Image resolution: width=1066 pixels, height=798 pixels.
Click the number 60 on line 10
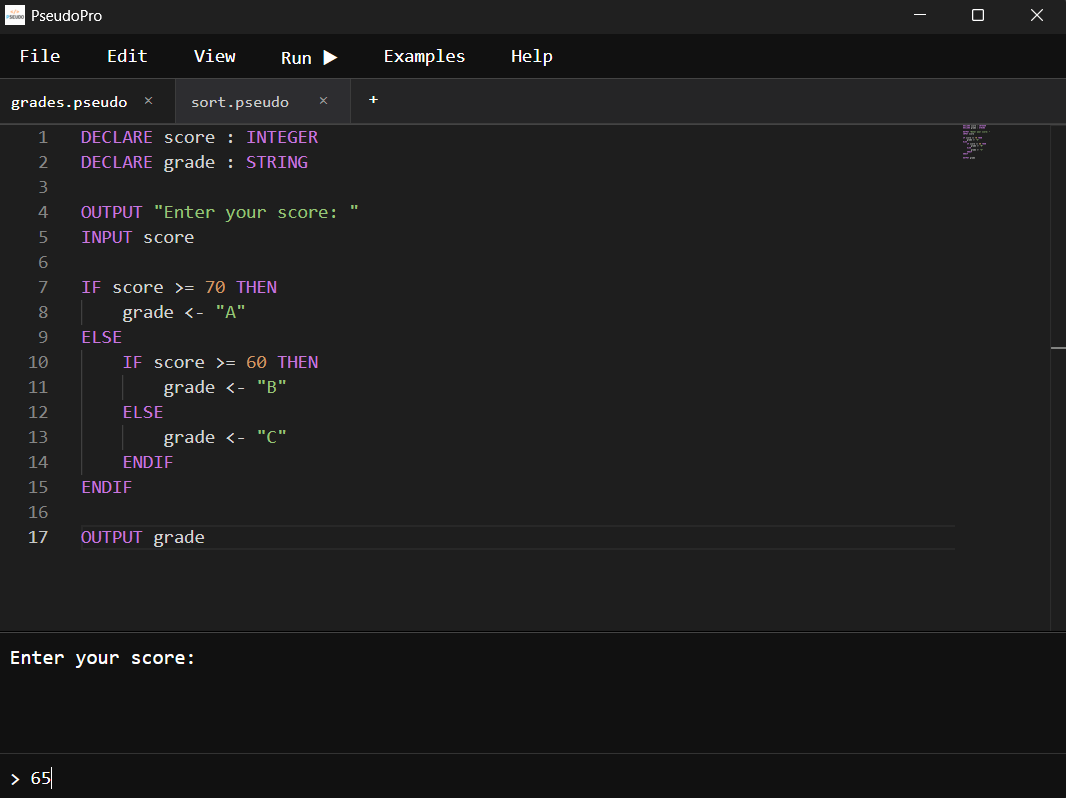[x=256, y=362]
